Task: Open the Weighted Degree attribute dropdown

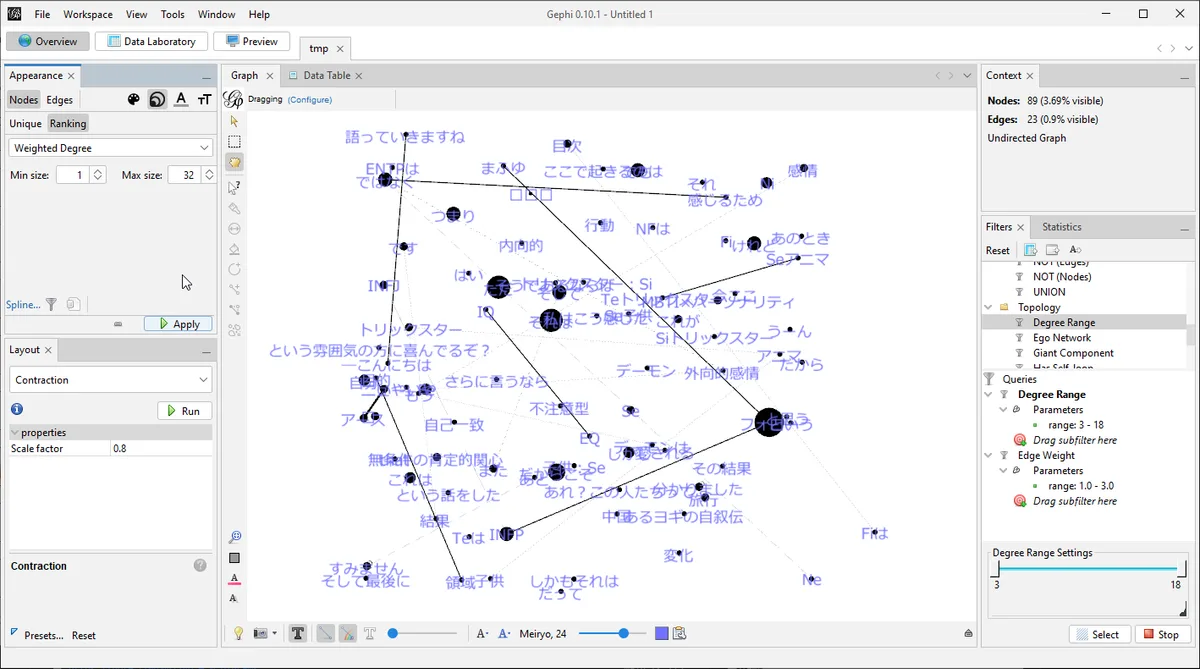Action: click(110, 148)
